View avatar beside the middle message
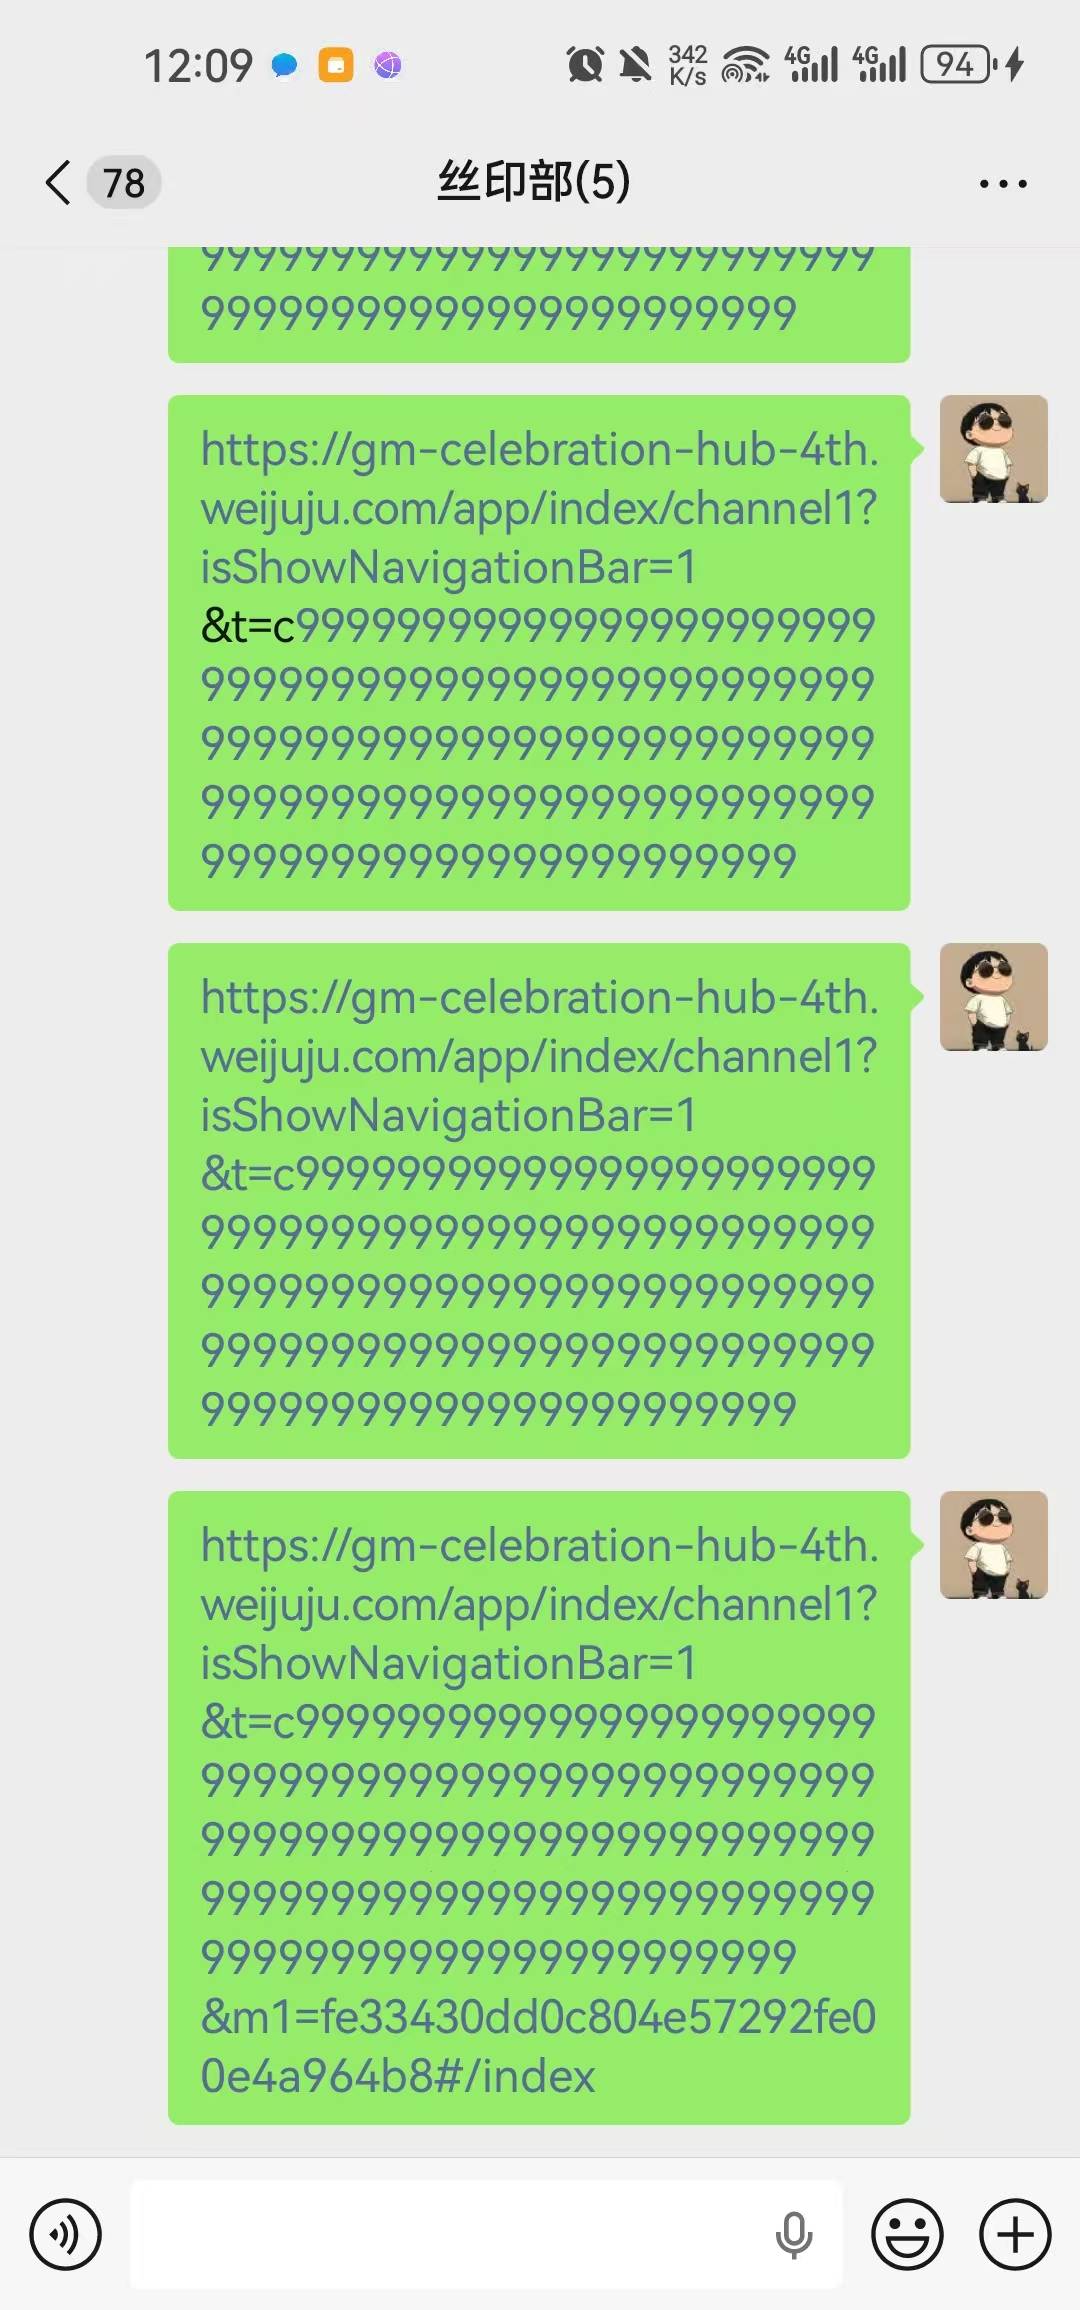Image resolution: width=1080 pixels, height=2310 pixels. click(x=994, y=997)
